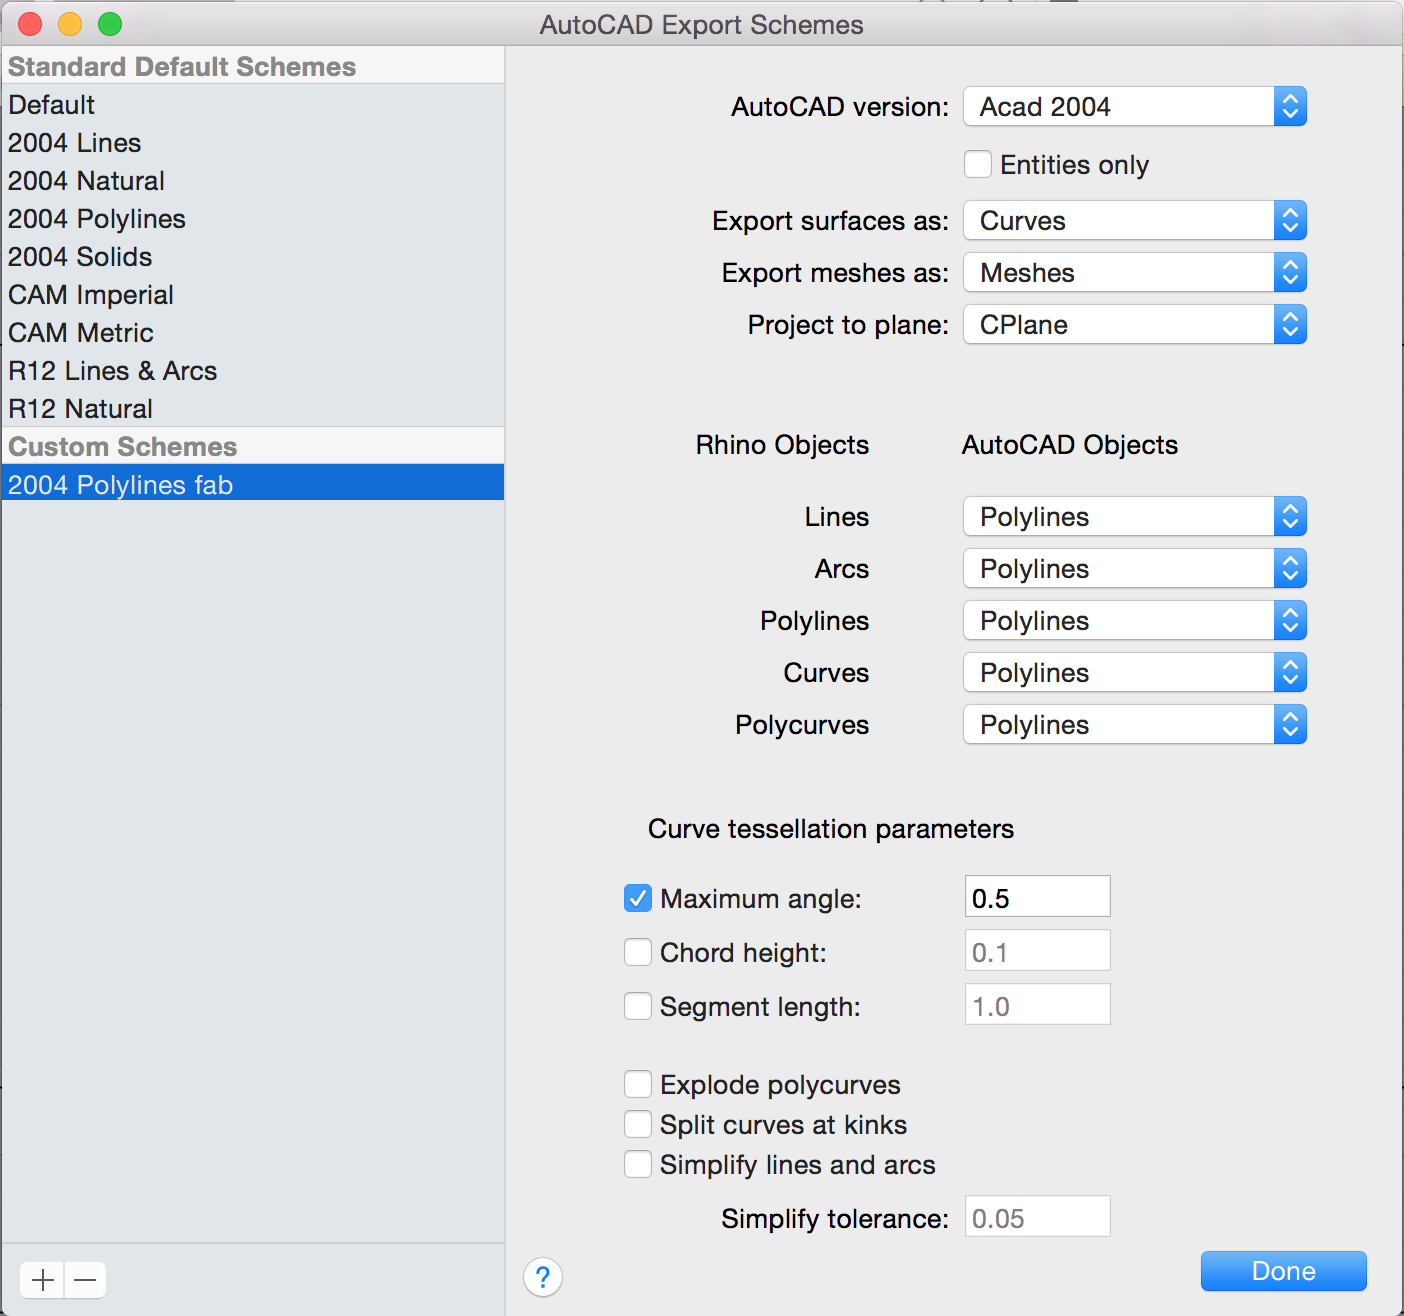Image resolution: width=1404 pixels, height=1316 pixels.
Task: Open the Curves object type dropdown
Action: pyautogui.click(x=1135, y=672)
